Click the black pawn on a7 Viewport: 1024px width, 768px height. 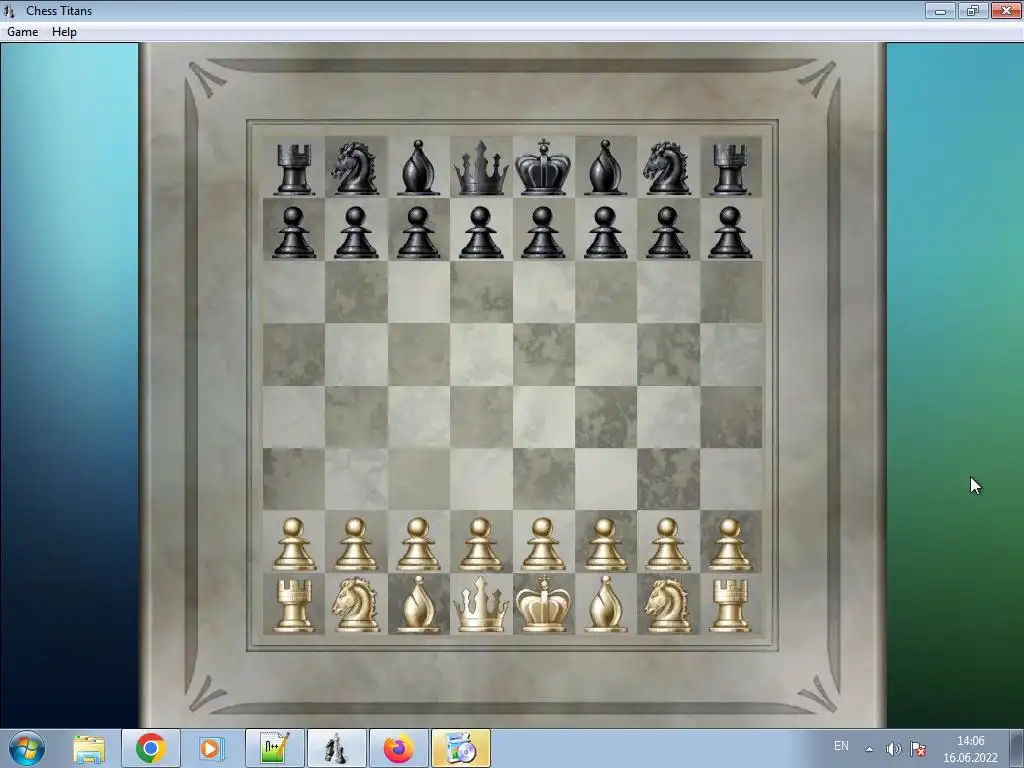(294, 232)
